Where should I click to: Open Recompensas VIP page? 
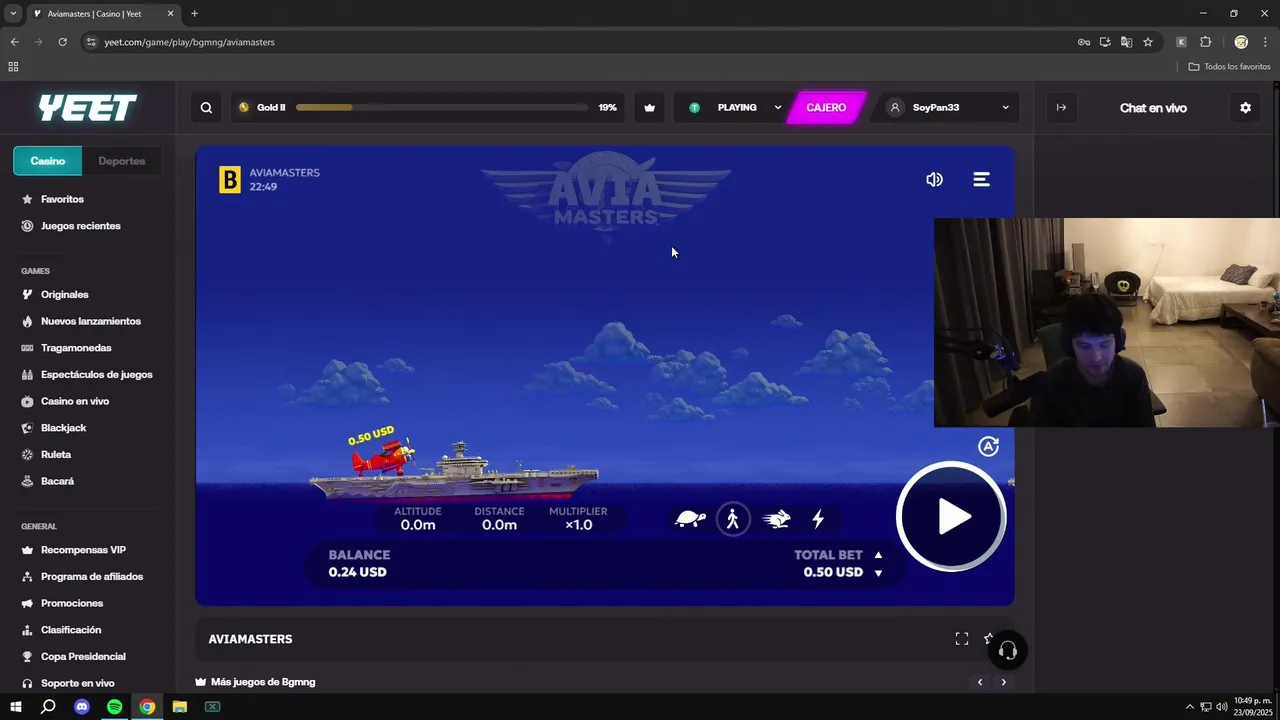tap(83, 550)
